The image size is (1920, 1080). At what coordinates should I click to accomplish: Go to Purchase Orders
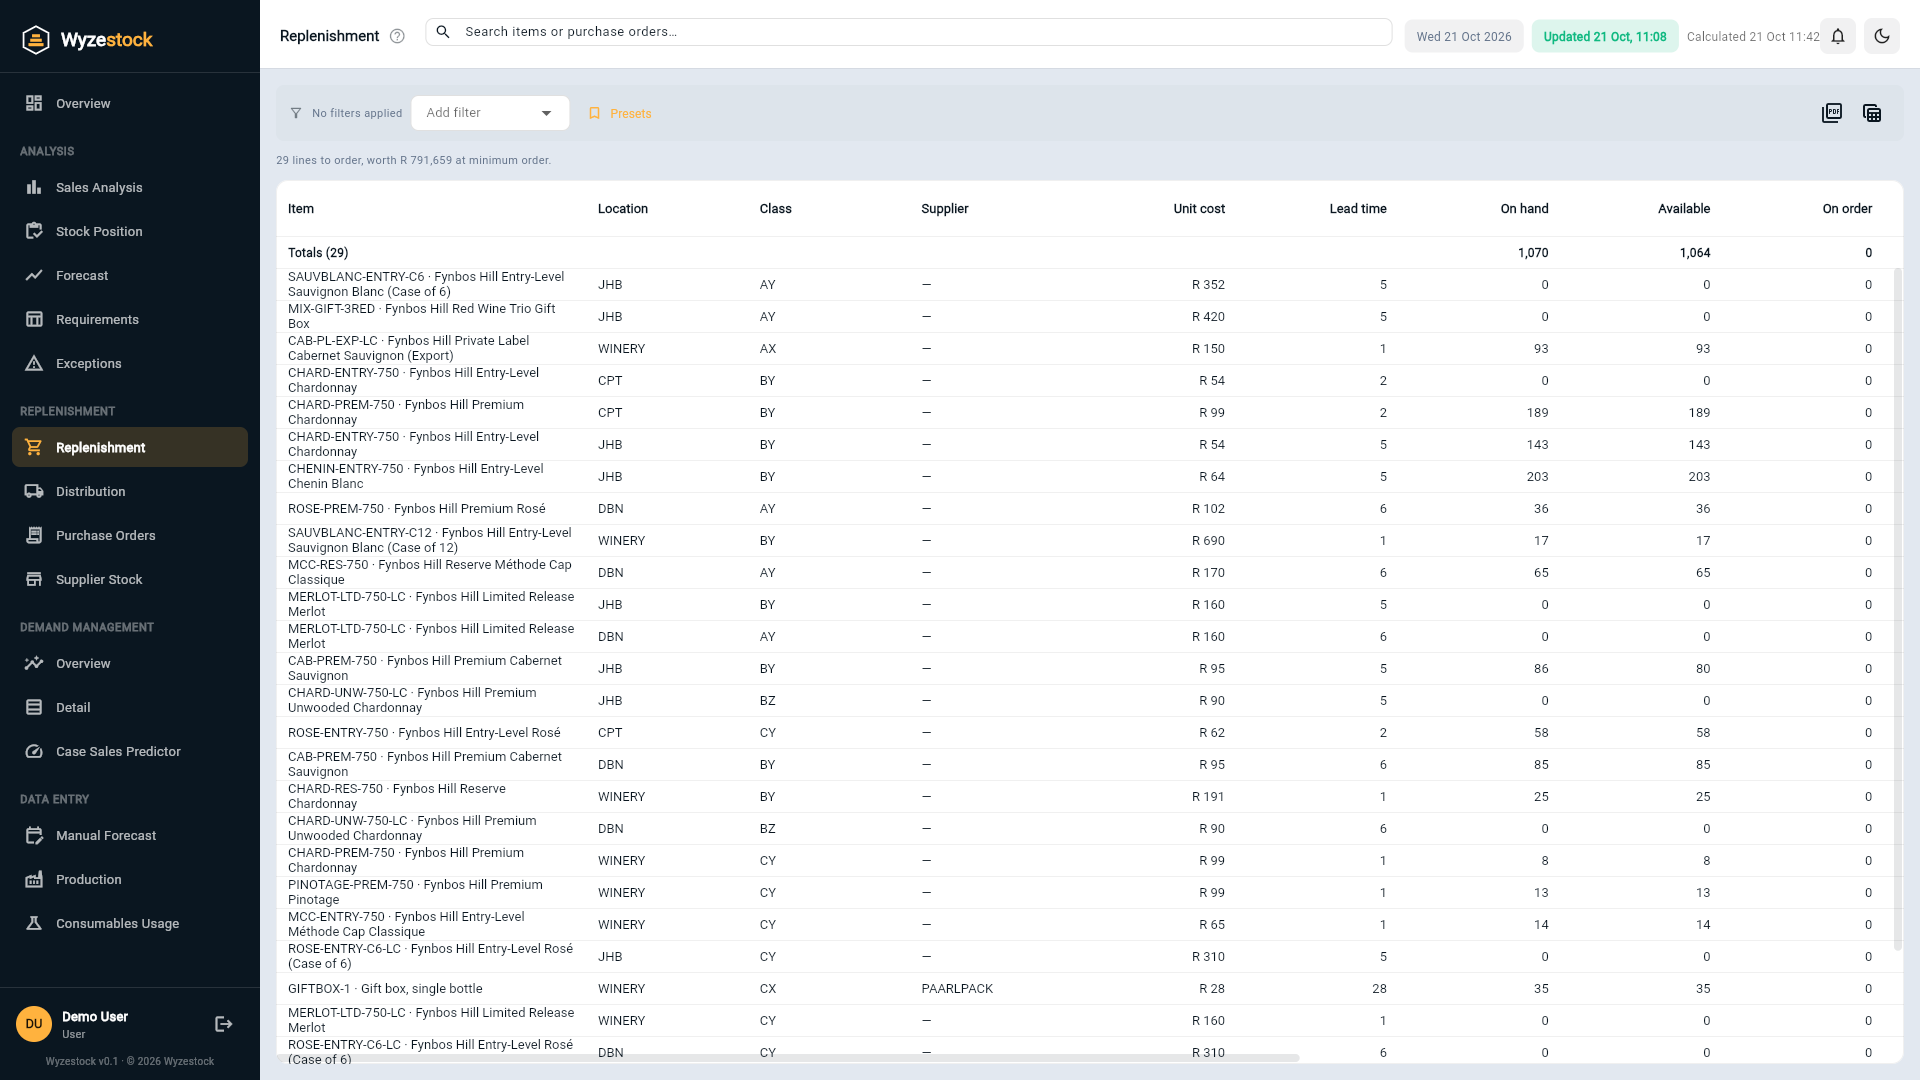tap(130, 535)
